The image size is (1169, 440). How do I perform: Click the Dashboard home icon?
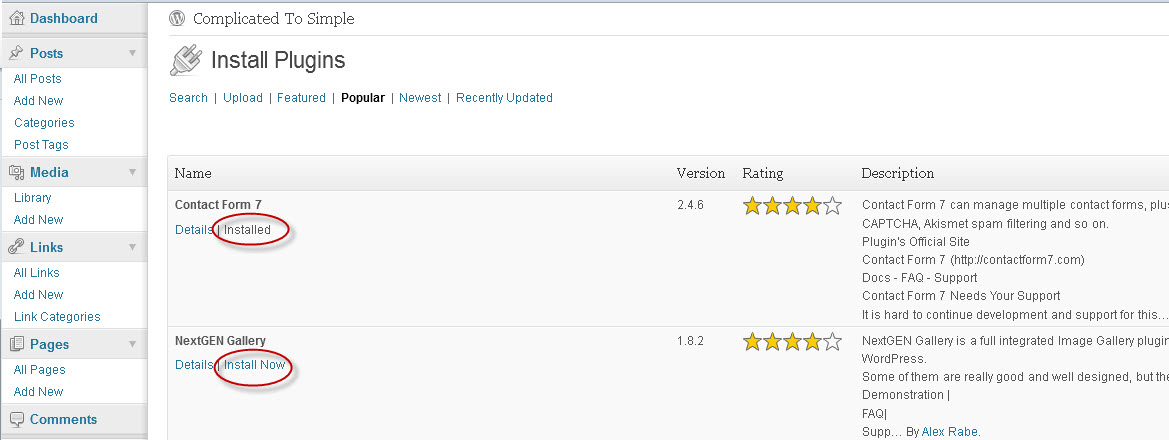click(16, 18)
